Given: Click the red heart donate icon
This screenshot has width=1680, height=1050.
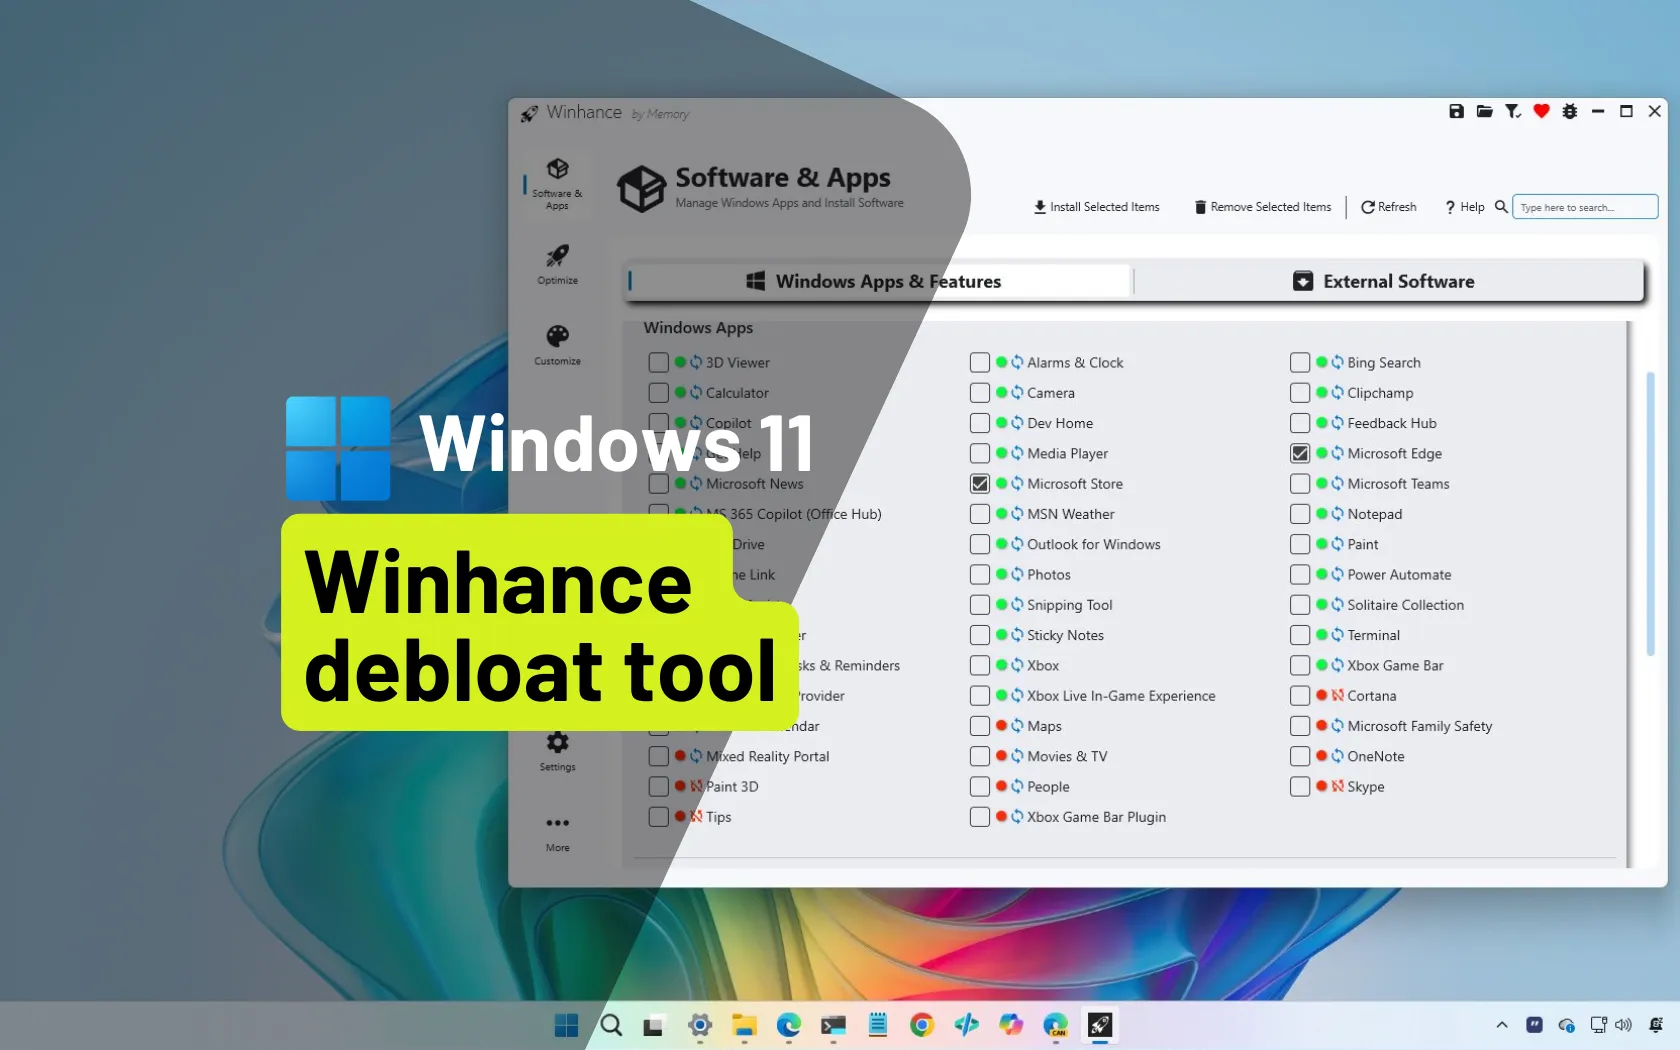Looking at the screenshot, I should (1541, 111).
